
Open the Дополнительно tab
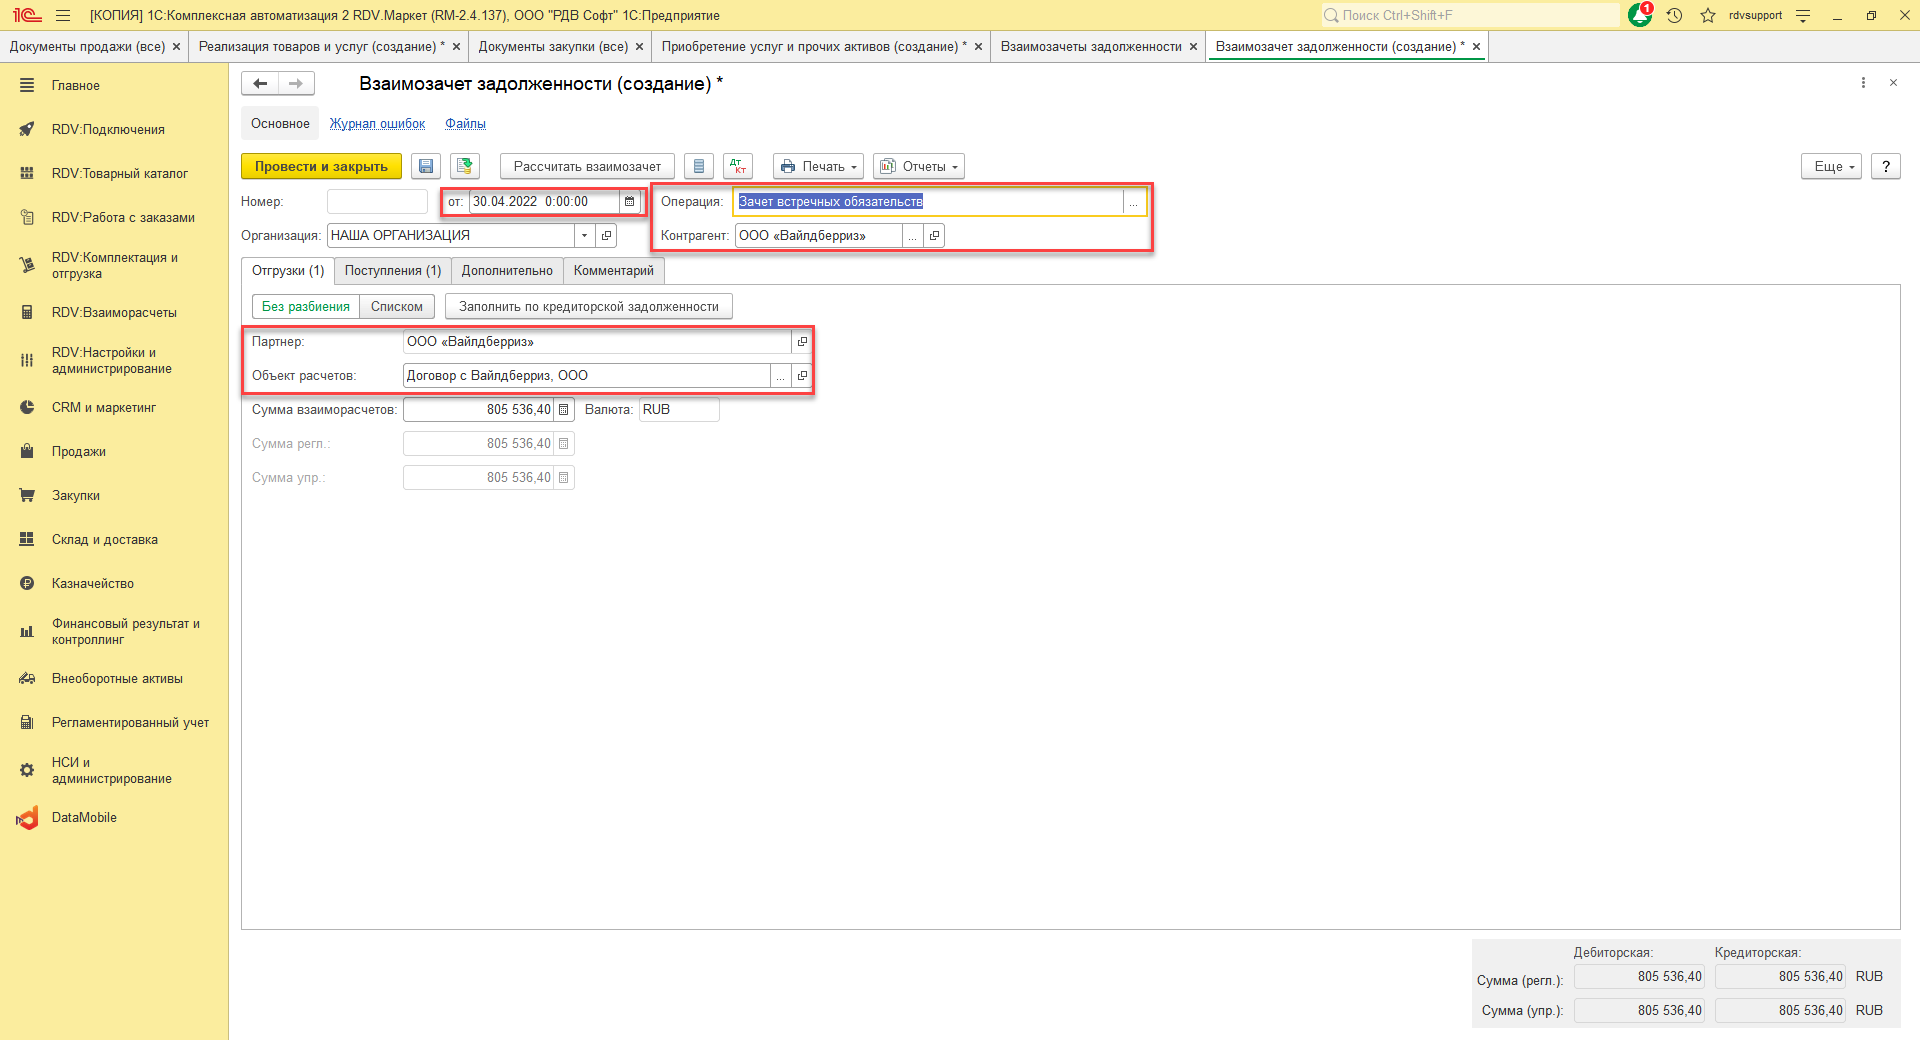coord(507,271)
